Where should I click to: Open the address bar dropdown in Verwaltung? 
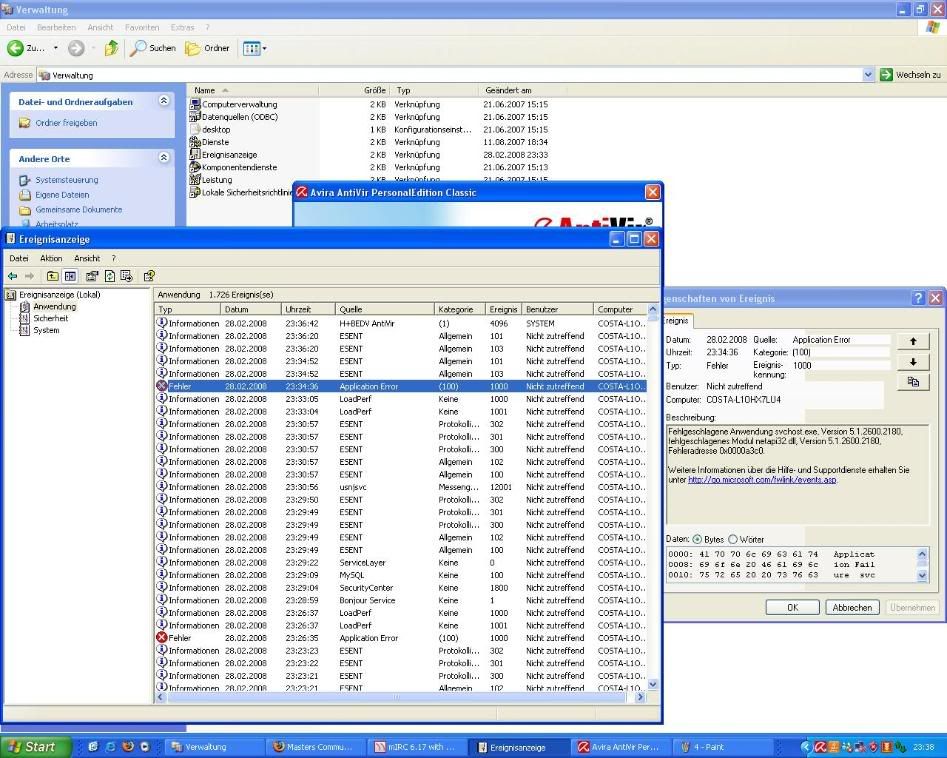tap(868, 75)
